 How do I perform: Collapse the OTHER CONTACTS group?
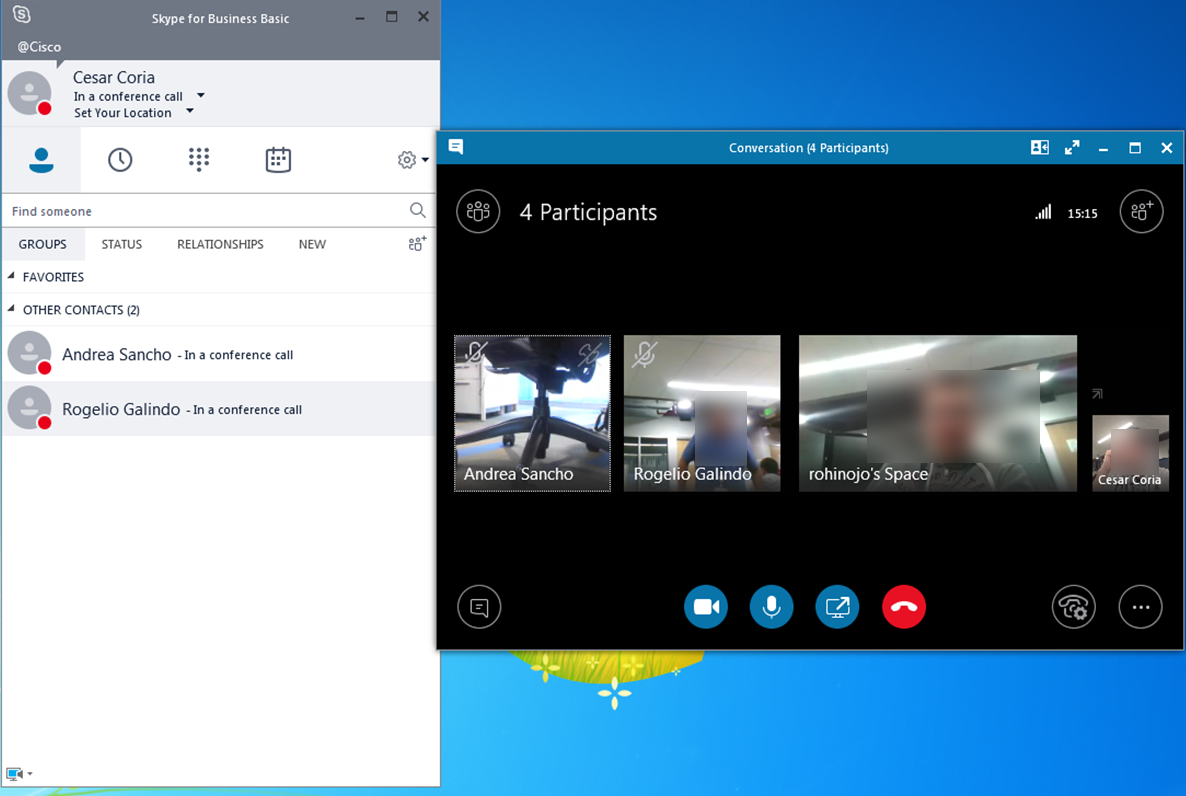[x=12, y=310]
